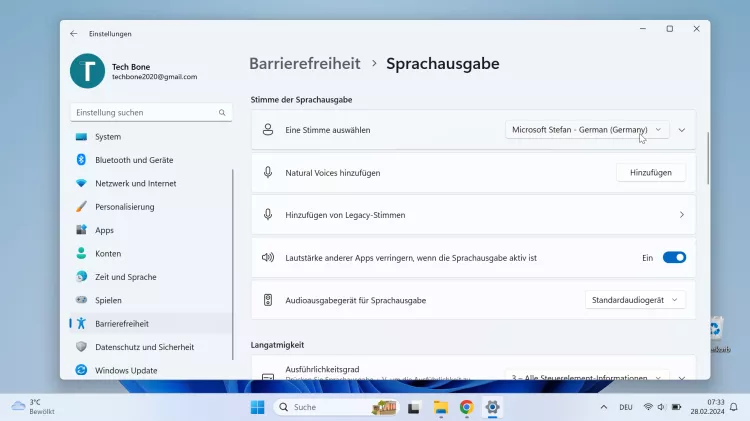Open Windows Update page
This screenshot has height=421, width=750.
click(x=151, y=370)
